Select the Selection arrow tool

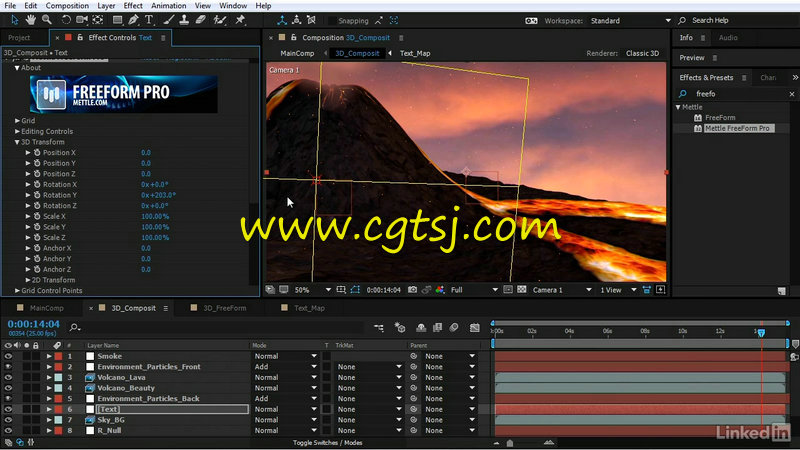tap(14, 20)
